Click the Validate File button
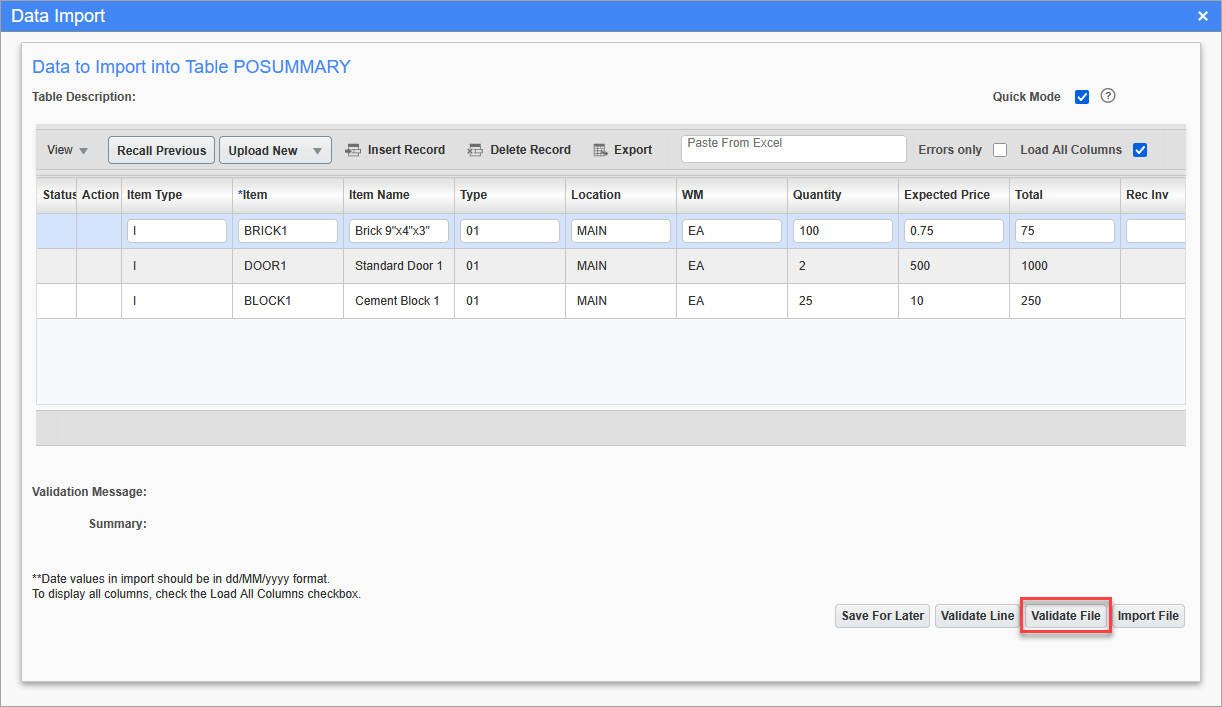This screenshot has height=707, width=1222. point(1065,615)
